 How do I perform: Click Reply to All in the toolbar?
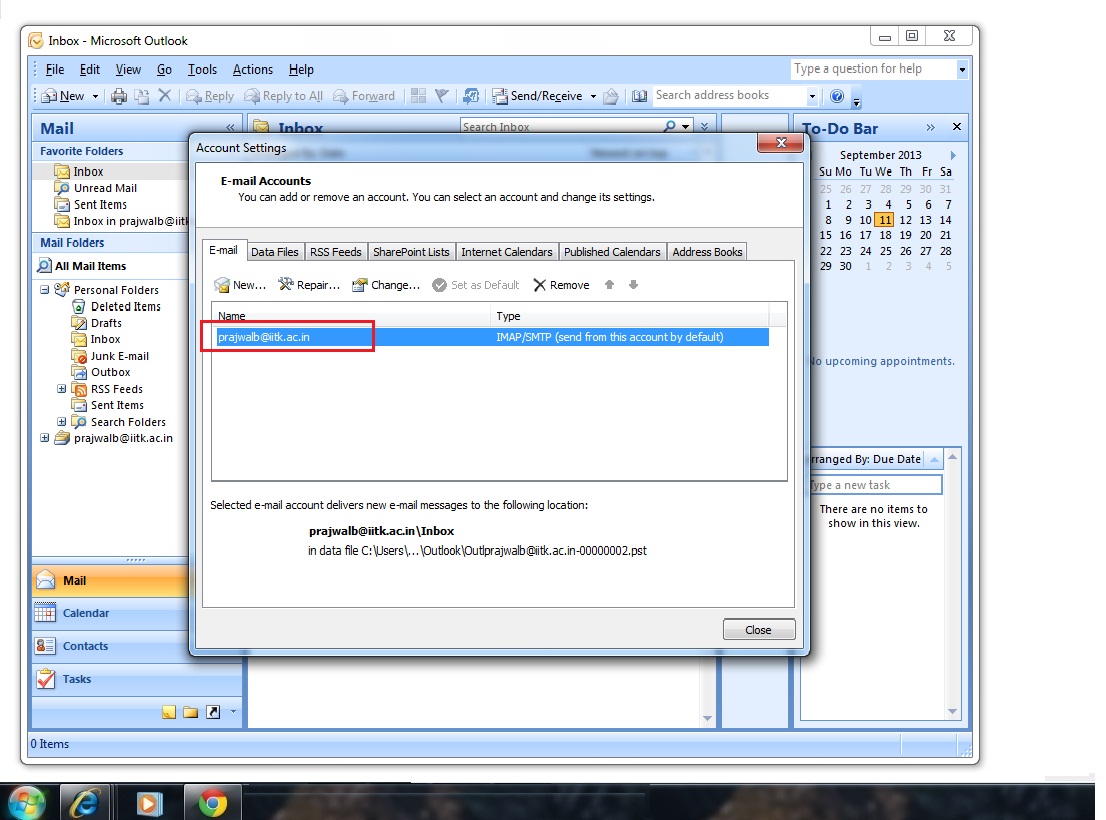[x=283, y=96]
